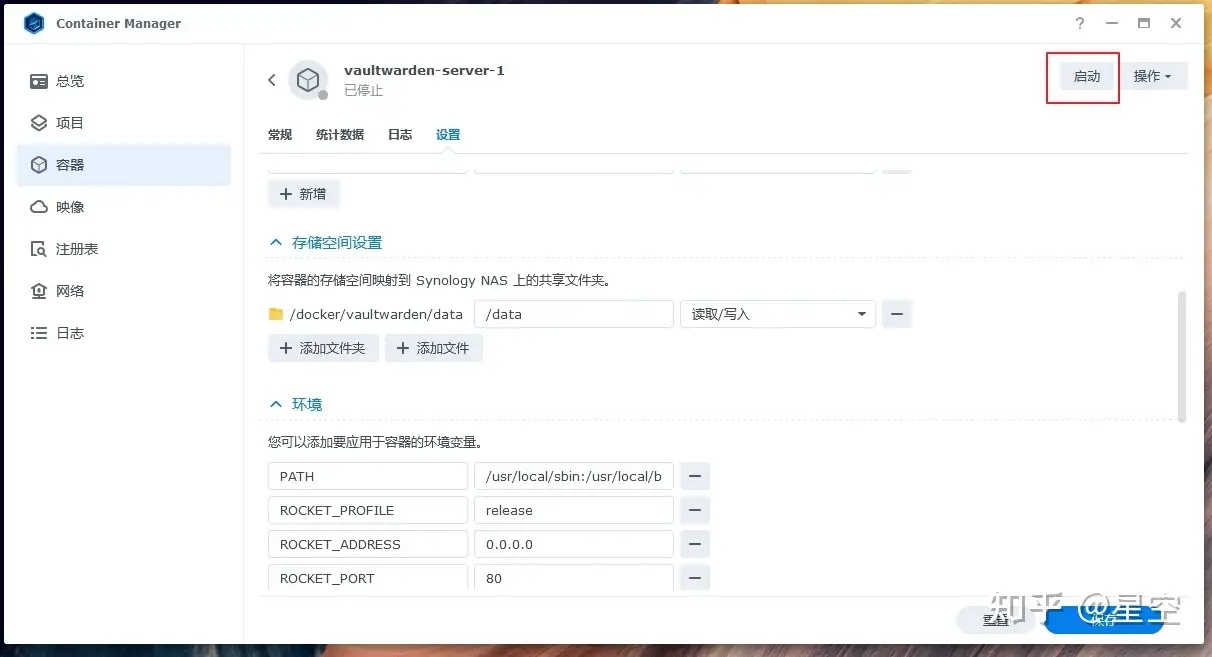
Task: Delete the ROCKET_PROFILE environment variable
Action: (694, 510)
